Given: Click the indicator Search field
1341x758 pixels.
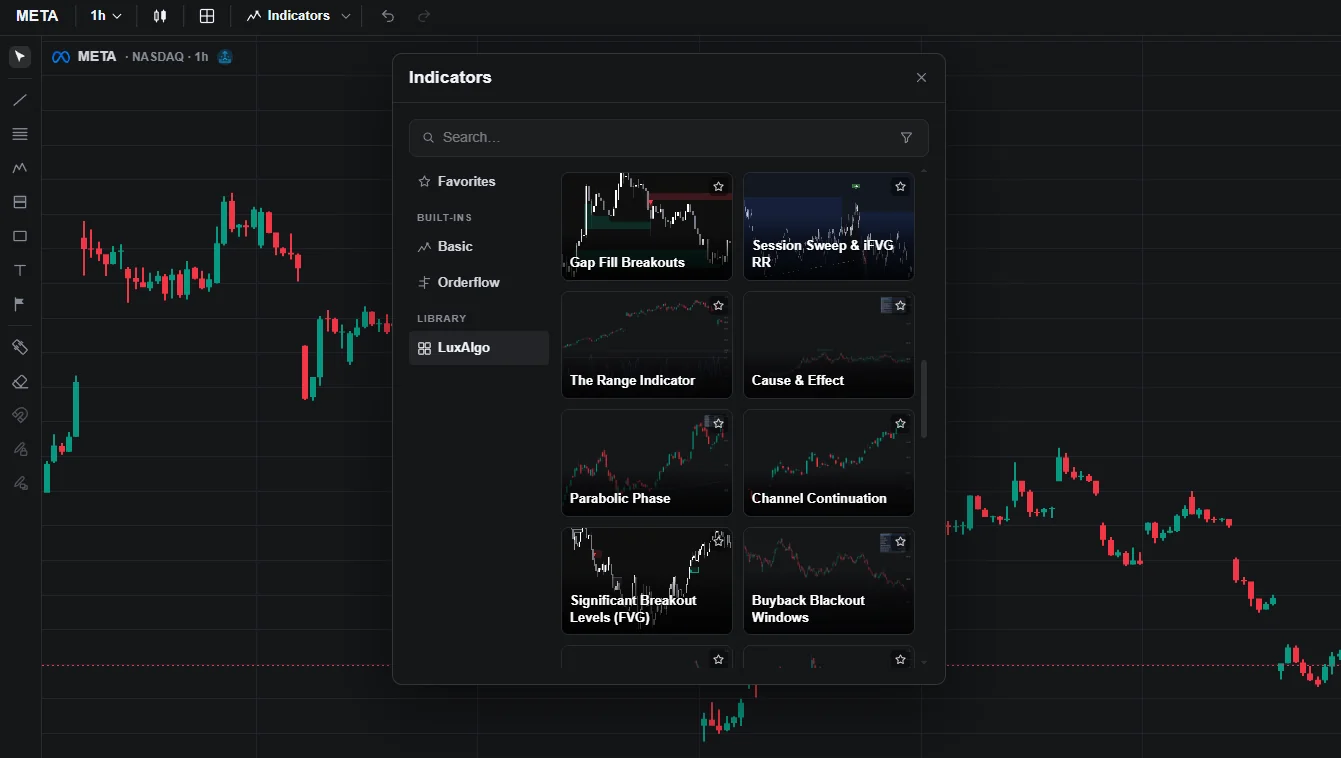Looking at the screenshot, I should (668, 138).
